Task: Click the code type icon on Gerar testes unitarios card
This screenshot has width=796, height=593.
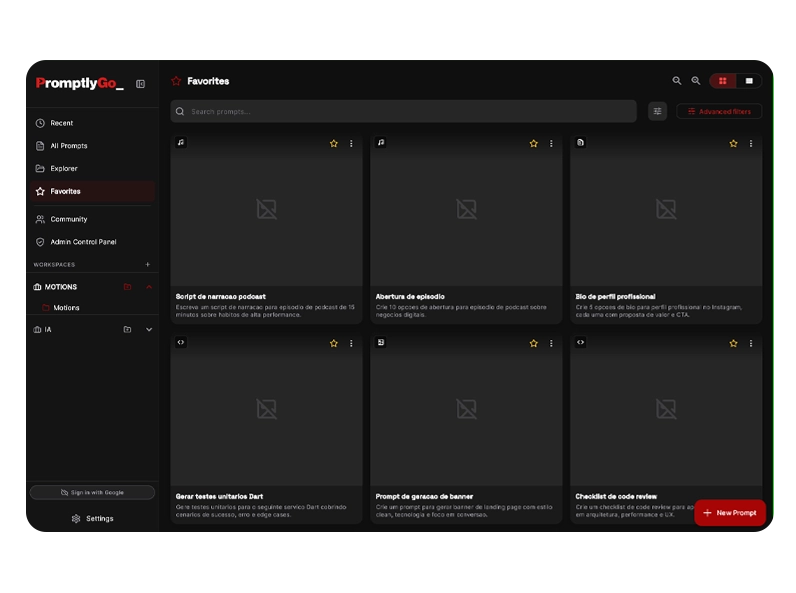Action: [181, 342]
